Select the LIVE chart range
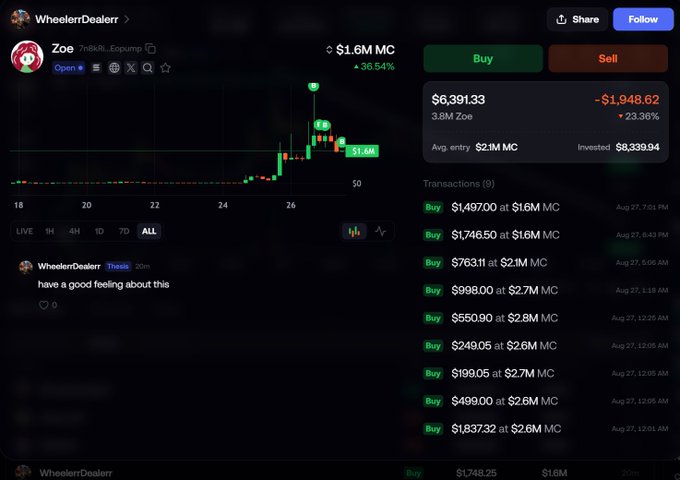Image resolution: width=680 pixels, height=480 pixels. coord(24,231)
